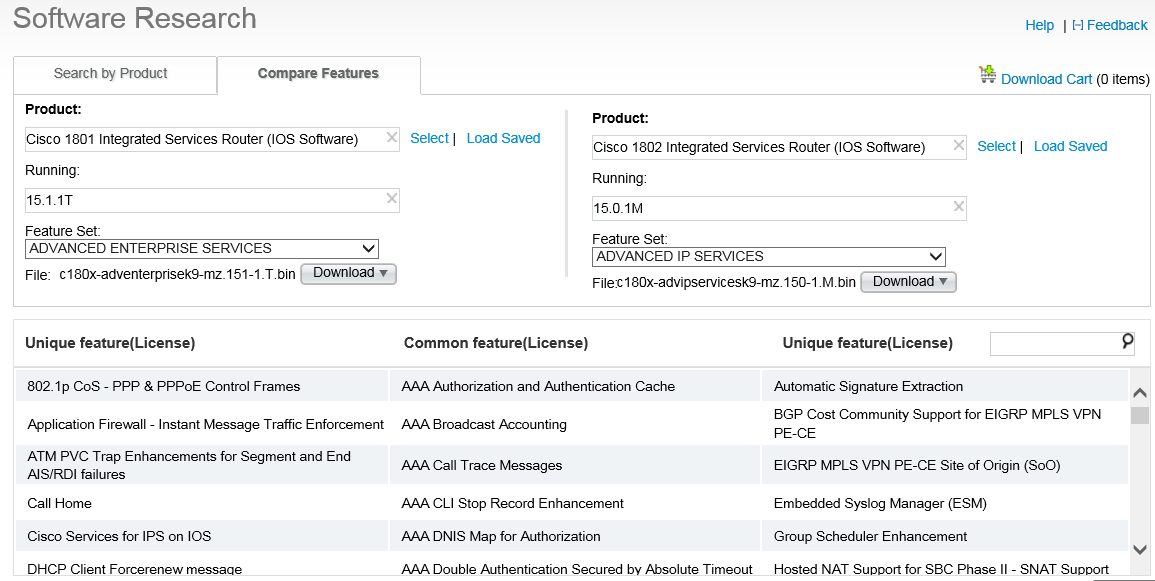Click the Software Research page heading
Image resolution: width=1155 pixels, height=581 pixels.
tap(135, 18)
